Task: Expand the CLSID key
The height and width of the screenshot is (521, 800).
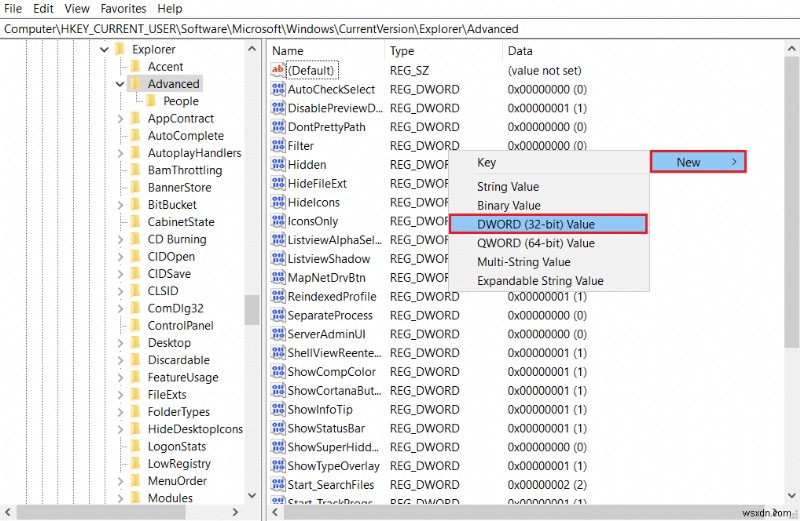Action: [x=120, y=291]
